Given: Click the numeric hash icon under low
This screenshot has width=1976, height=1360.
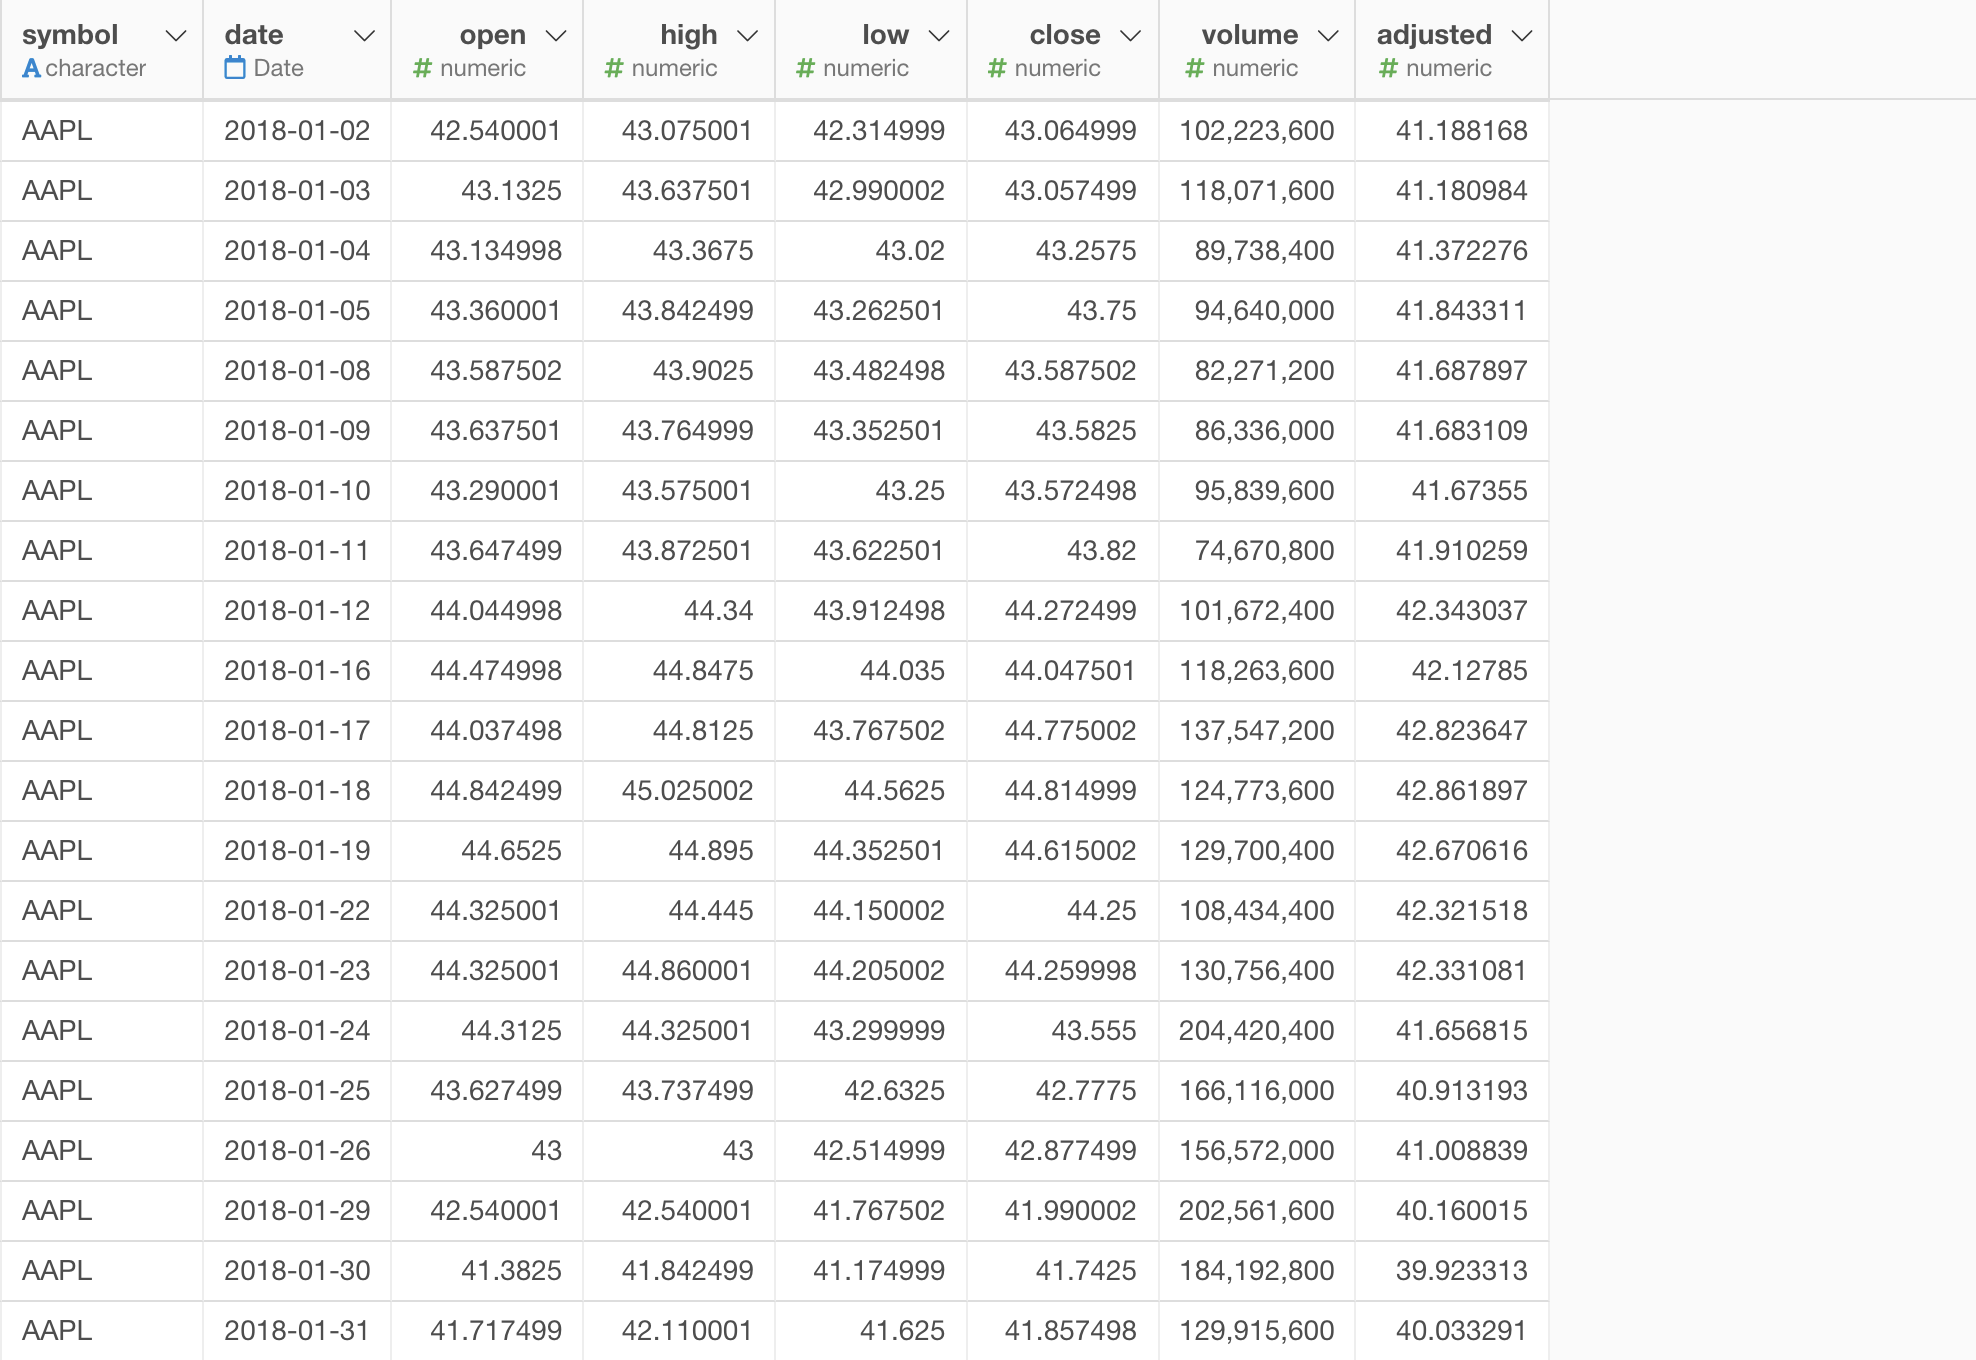Looking at the screenshot, I should coord(805,68).
